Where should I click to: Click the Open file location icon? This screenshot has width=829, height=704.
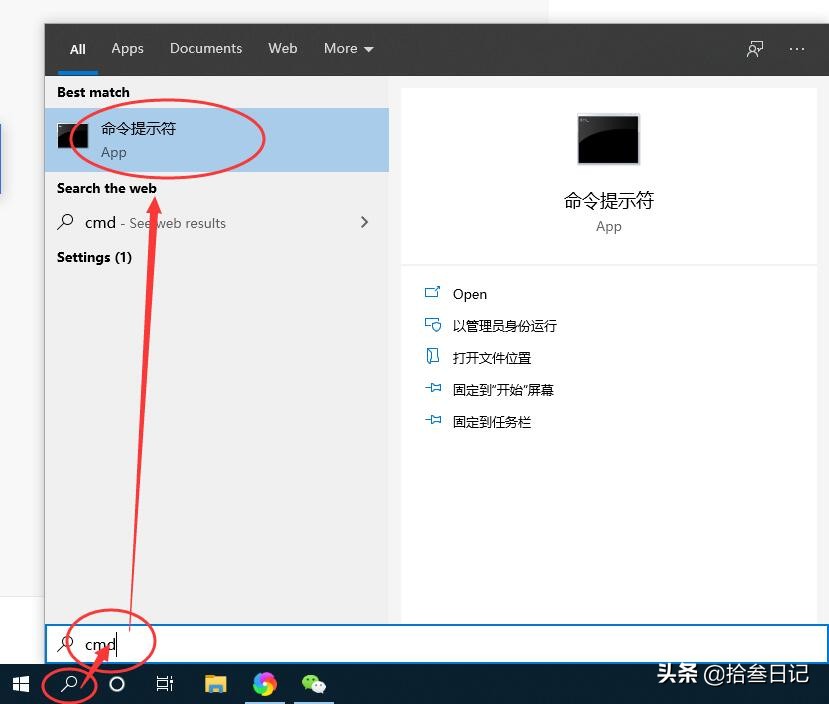(434, 357)
